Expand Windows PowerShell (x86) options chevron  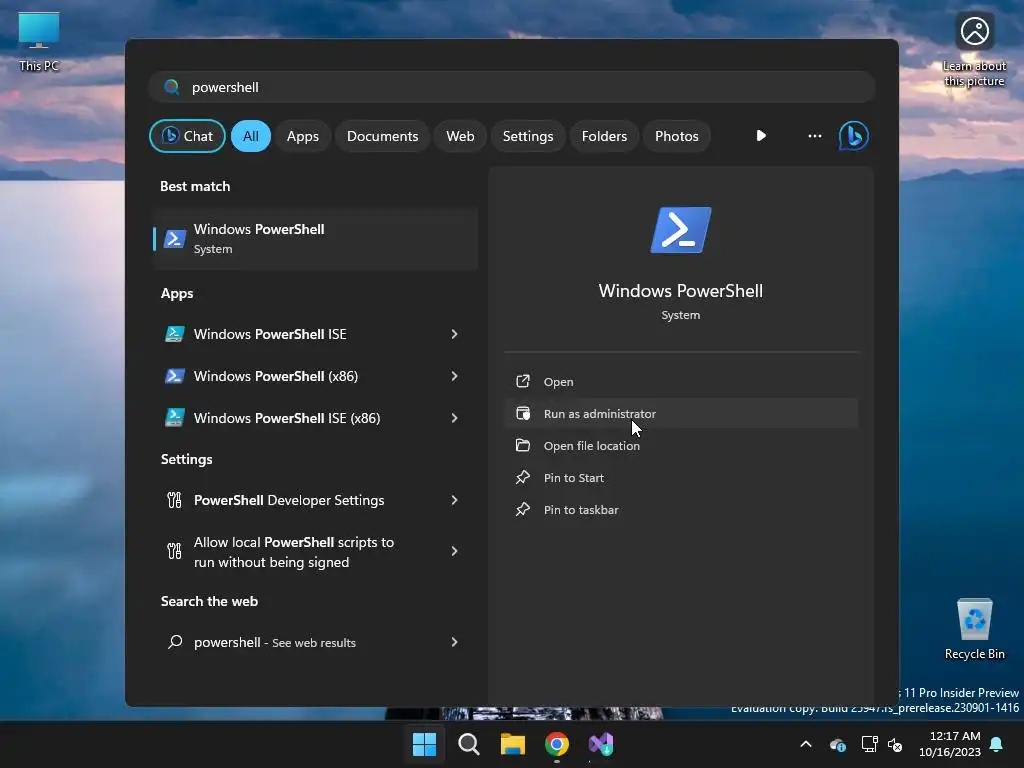coord(455,376)
